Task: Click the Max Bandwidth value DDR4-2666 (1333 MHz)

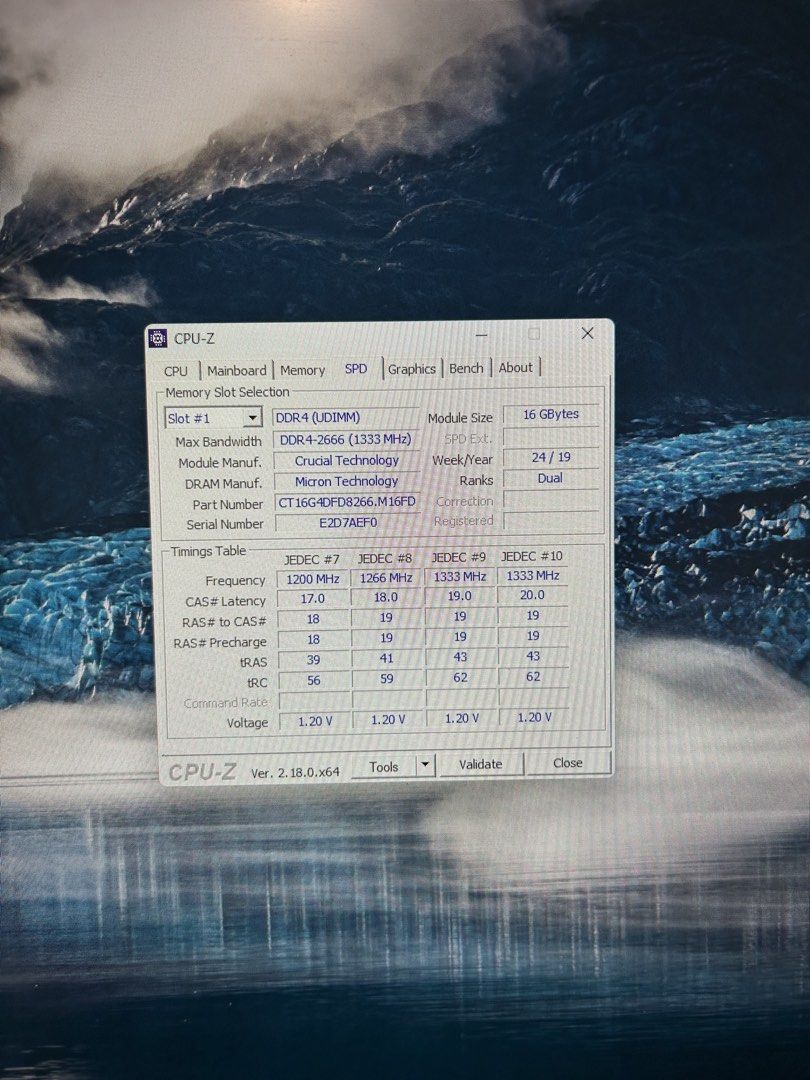Action: pos(346,439)
